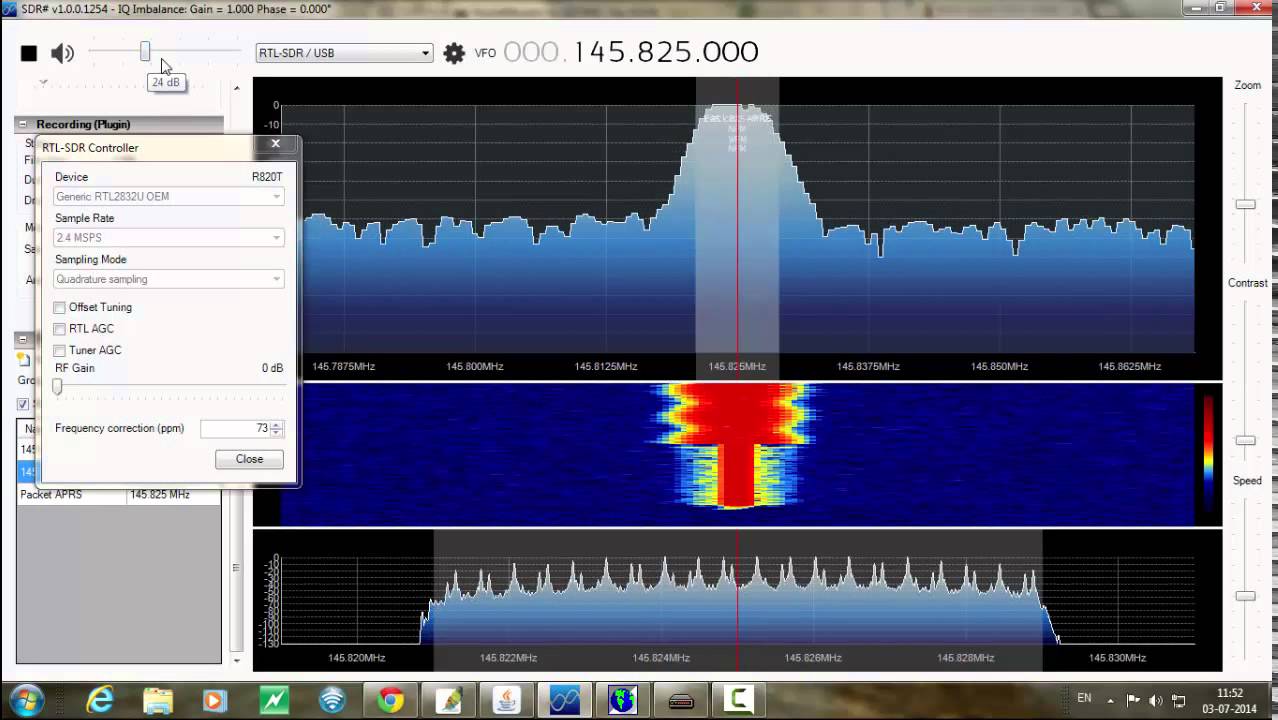
Task: Open network status tray icon
Action: pyautogui.click(x=1179, y=700)
